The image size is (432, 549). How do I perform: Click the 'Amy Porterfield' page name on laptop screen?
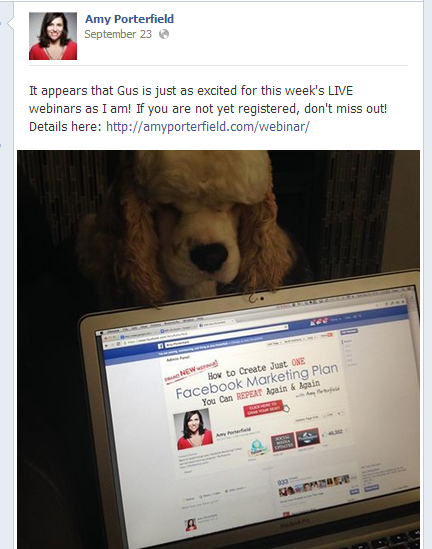(x=233, y=432)
